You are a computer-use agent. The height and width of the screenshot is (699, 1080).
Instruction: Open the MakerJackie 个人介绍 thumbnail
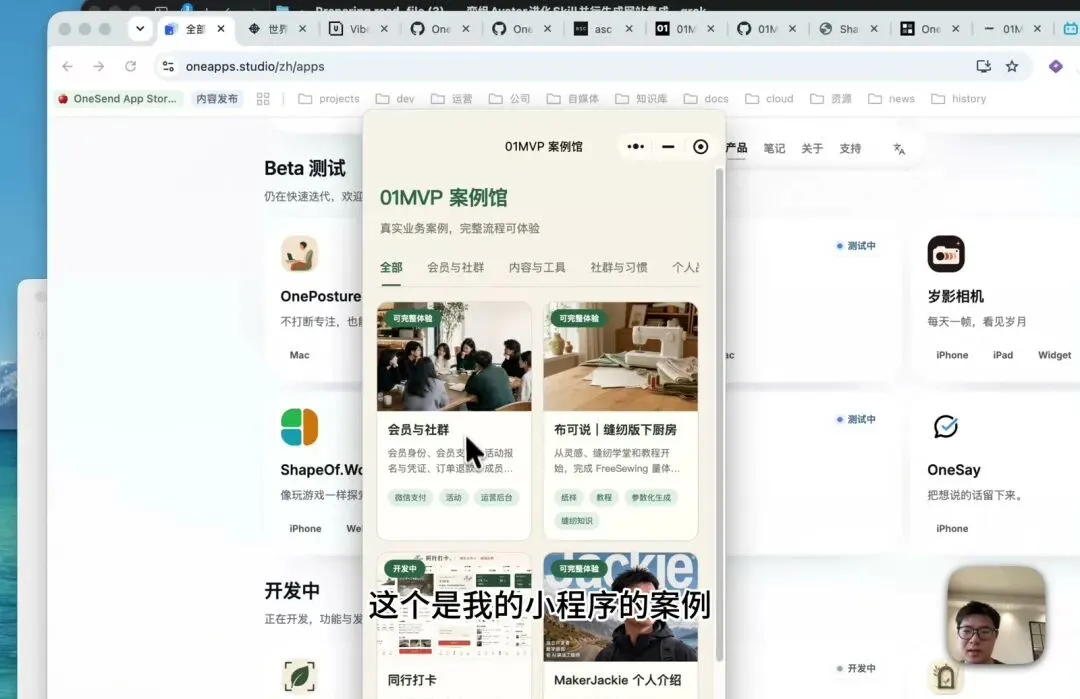[621, 607]
